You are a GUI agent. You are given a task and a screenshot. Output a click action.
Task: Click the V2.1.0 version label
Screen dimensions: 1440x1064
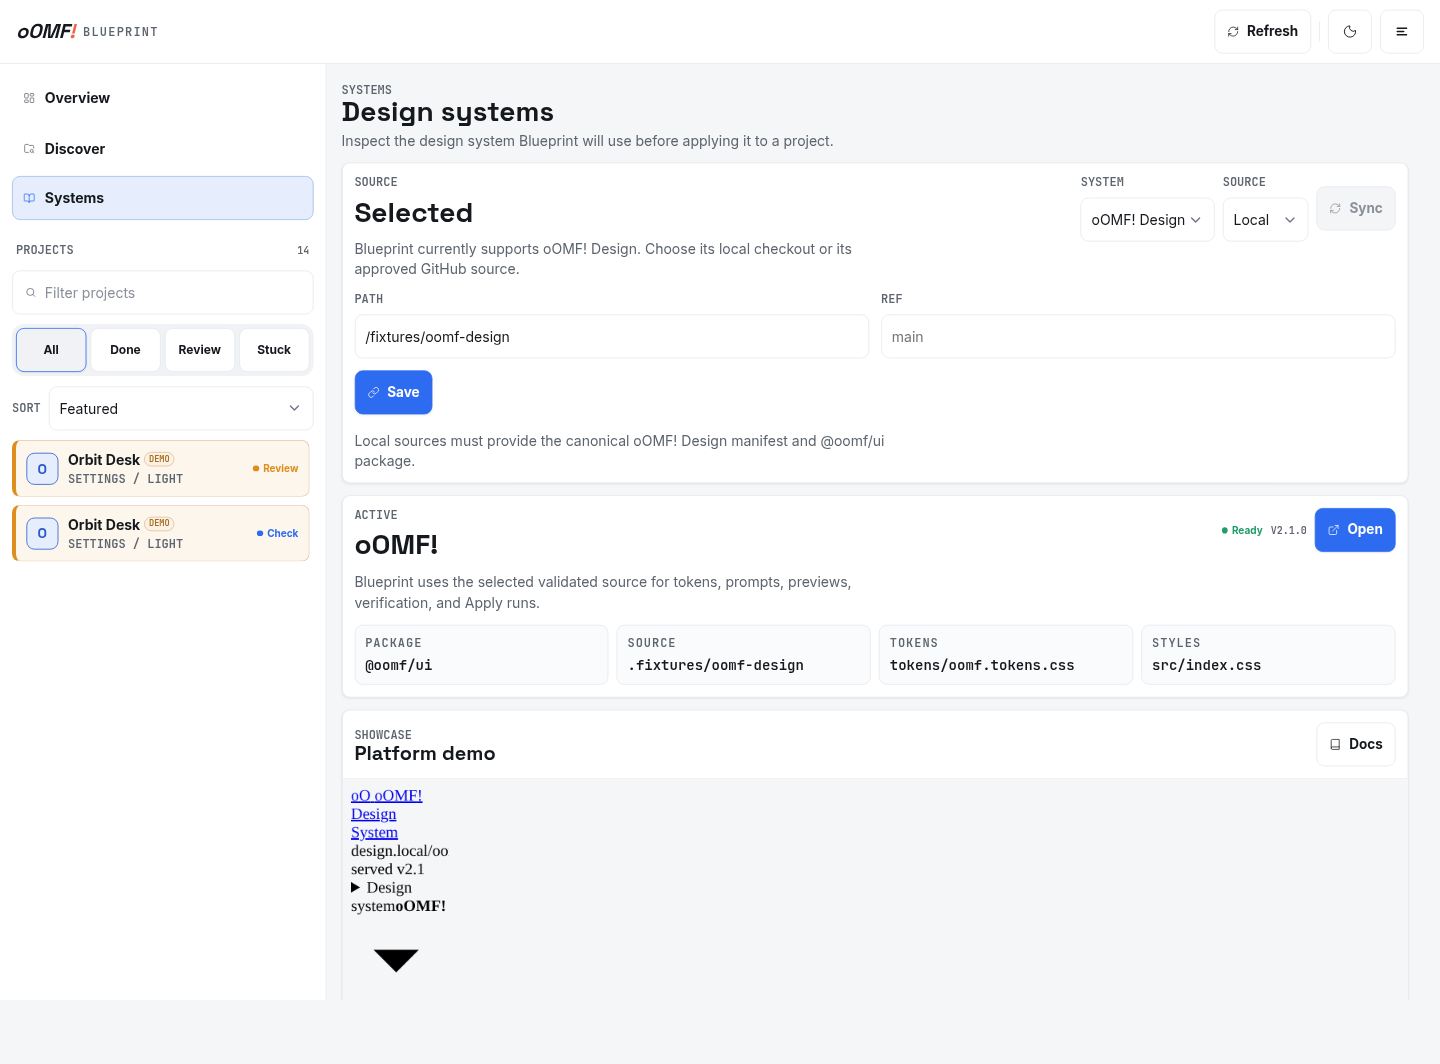click(1289, 531)
